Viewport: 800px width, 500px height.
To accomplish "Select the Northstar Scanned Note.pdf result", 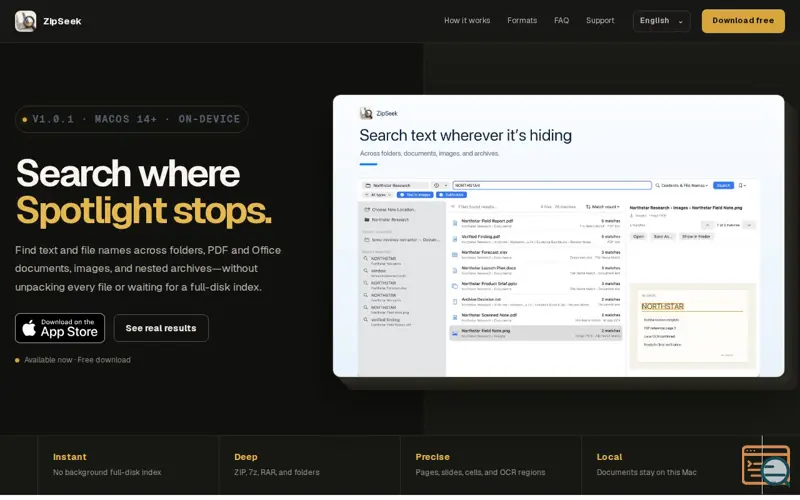I will coord(535,317).
